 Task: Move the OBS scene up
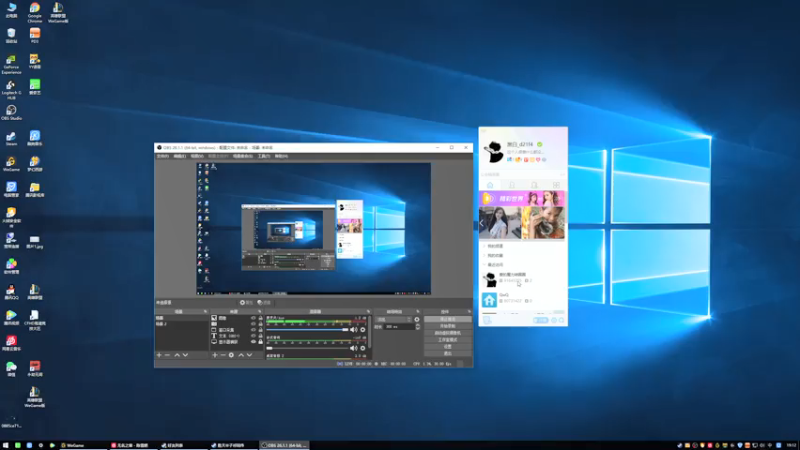[177, 355]
